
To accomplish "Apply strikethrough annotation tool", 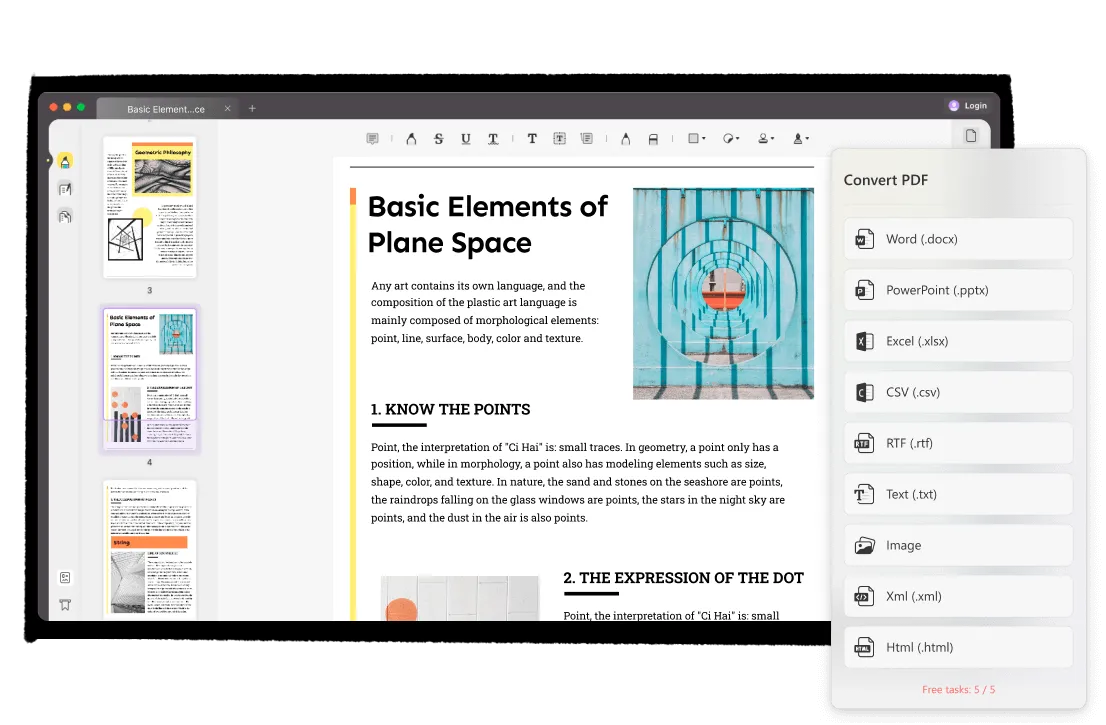I will (438, 139).
